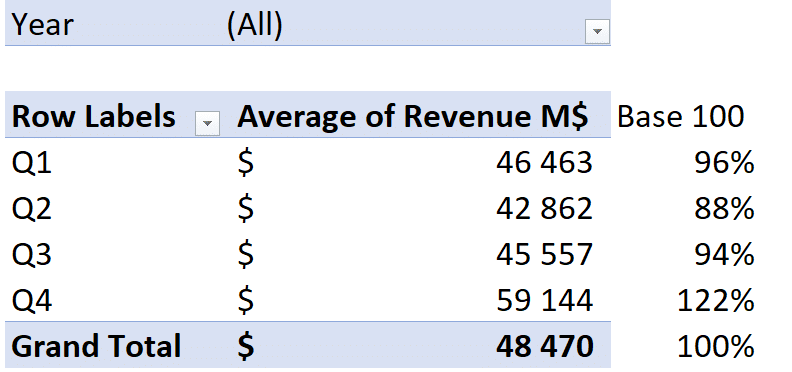Select the 122% Base 100 cell
The image size is (792, 372).
click(x=716, y=300)
